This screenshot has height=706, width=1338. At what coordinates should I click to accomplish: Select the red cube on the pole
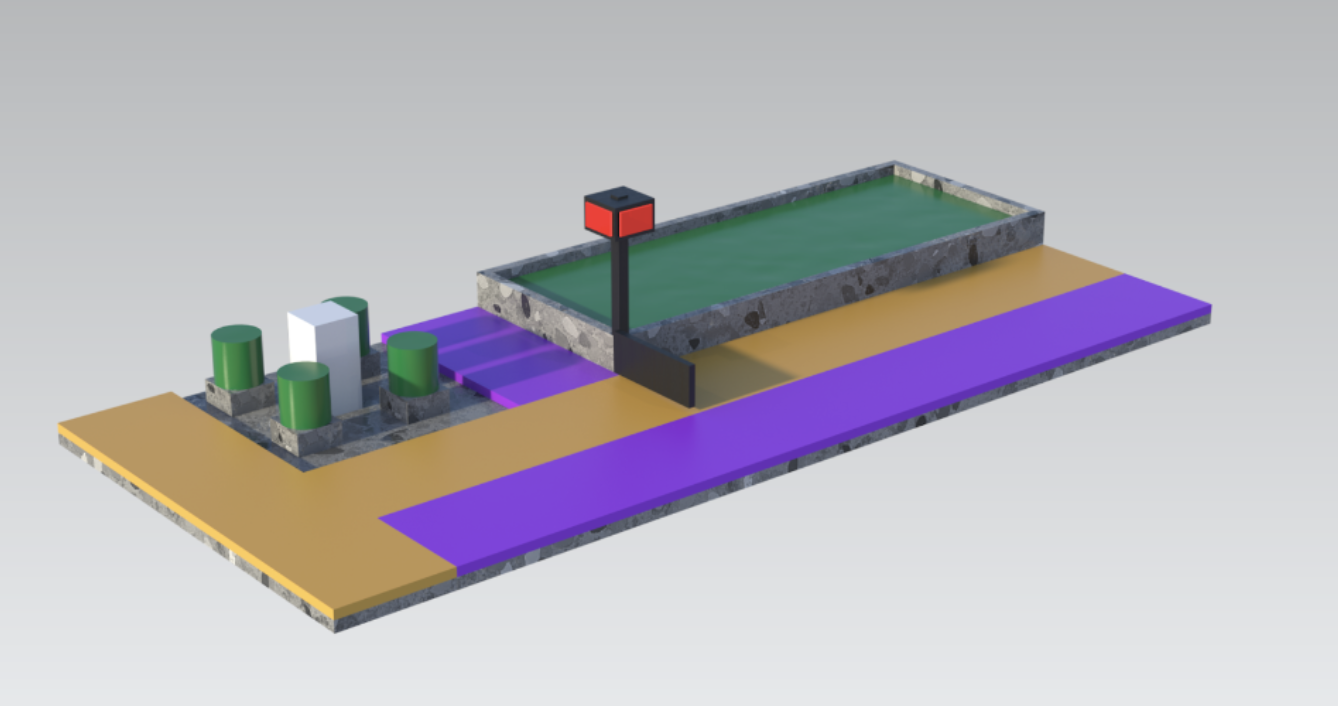click(x=619, y=210)
